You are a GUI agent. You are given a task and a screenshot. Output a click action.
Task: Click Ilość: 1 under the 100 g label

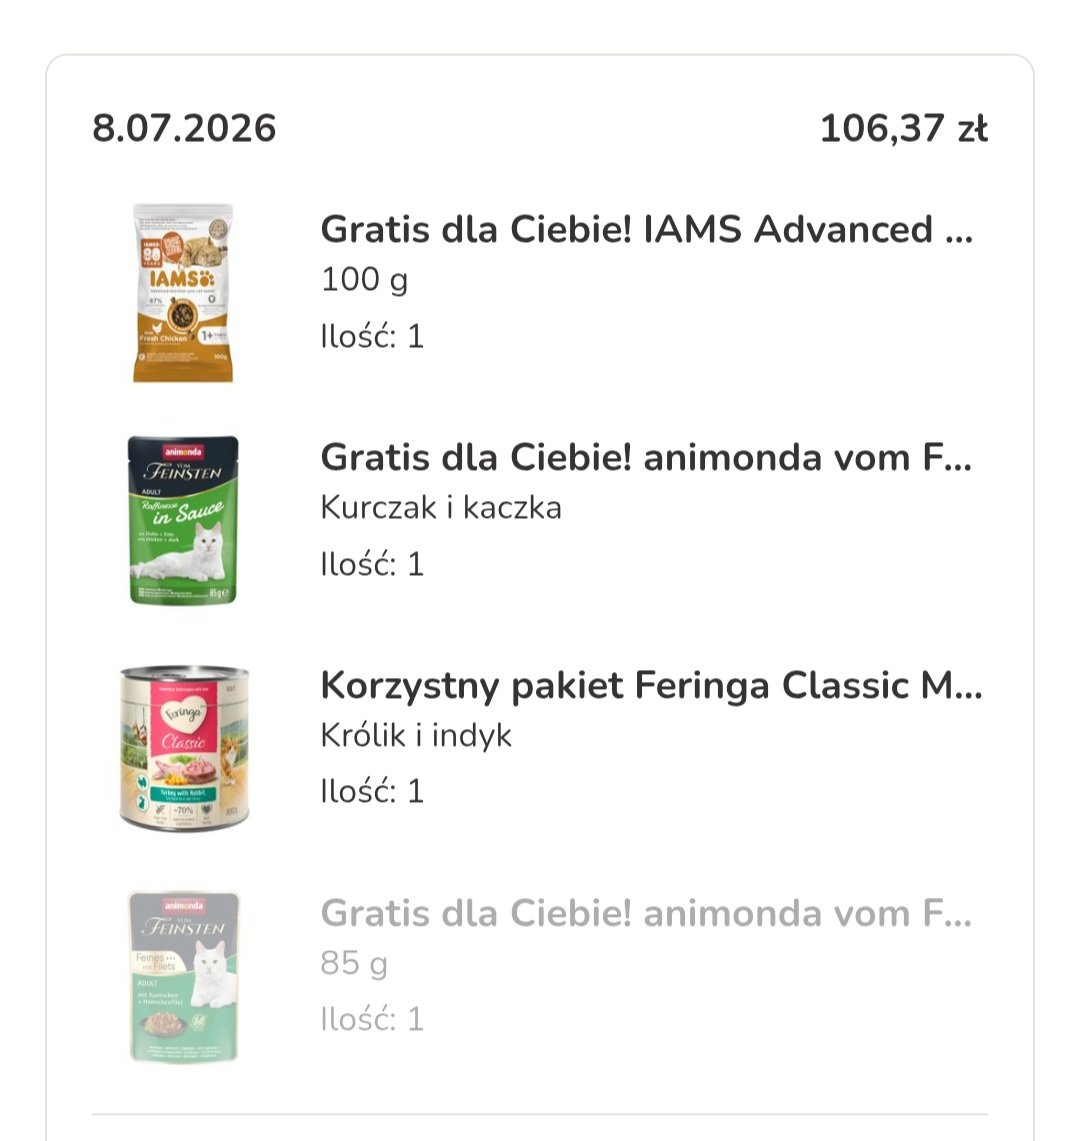372,336
